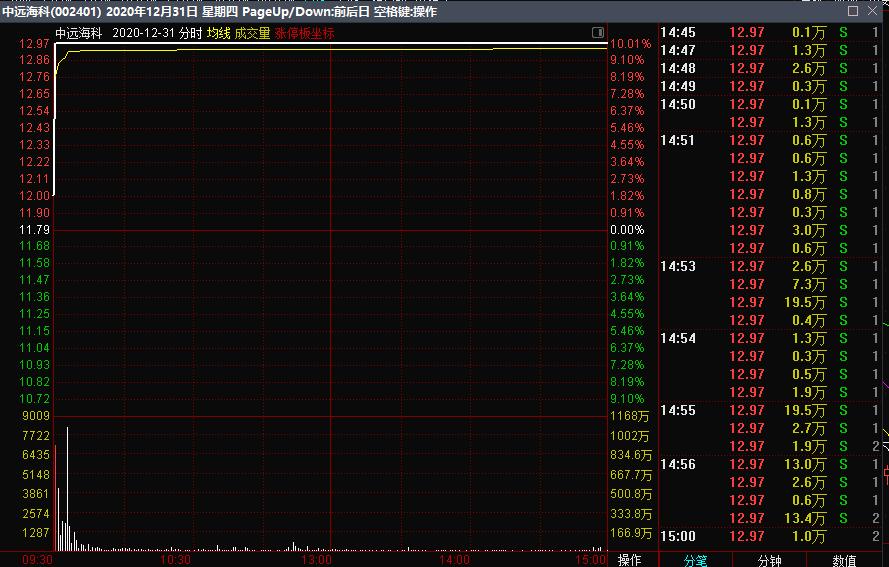Select the 14:45 tick row

click(771, 32)
